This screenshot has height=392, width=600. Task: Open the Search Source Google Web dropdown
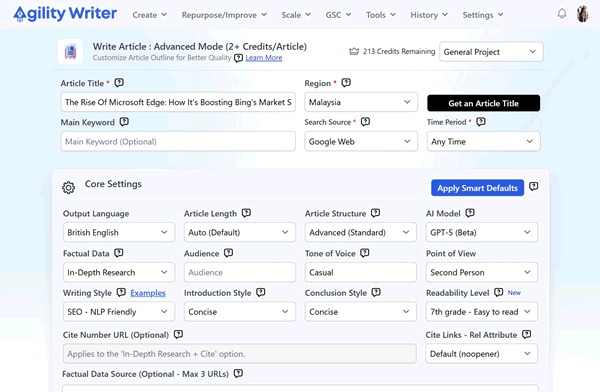[361, 142]
